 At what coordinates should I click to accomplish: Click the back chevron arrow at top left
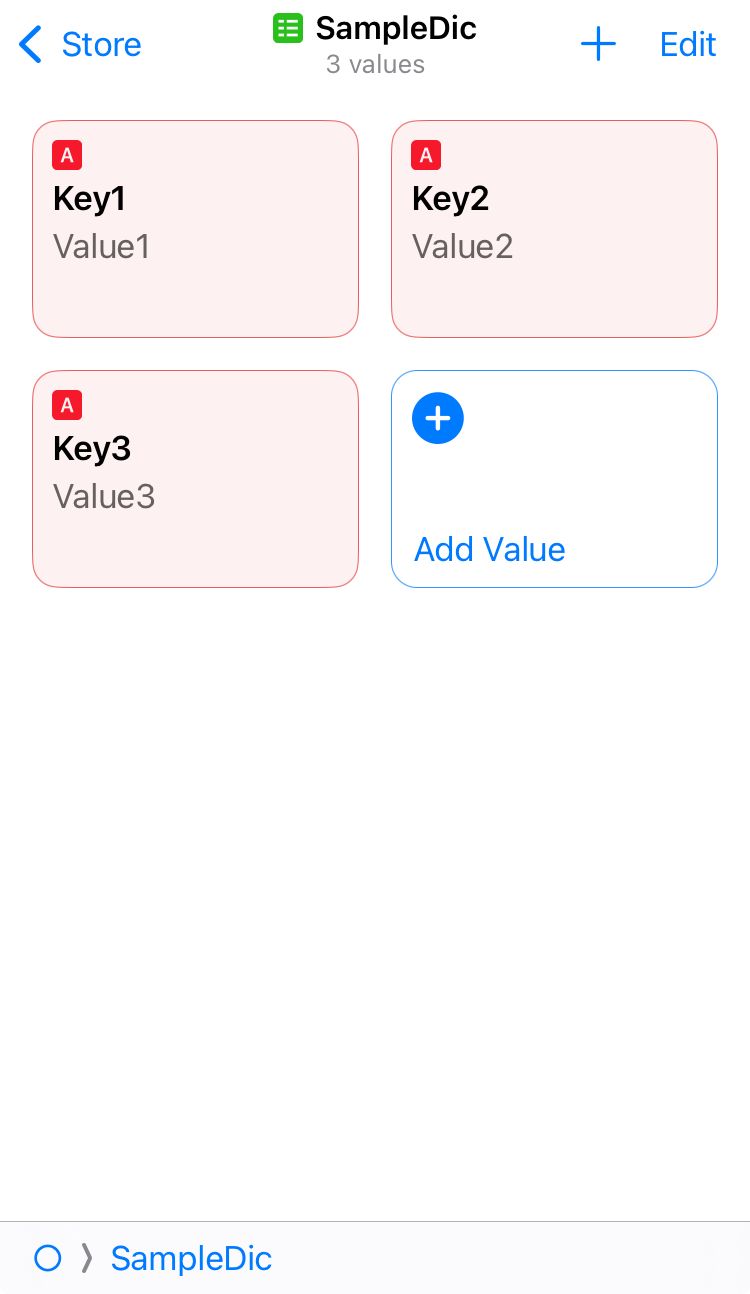pyautogui.click(x=29, y=44)
